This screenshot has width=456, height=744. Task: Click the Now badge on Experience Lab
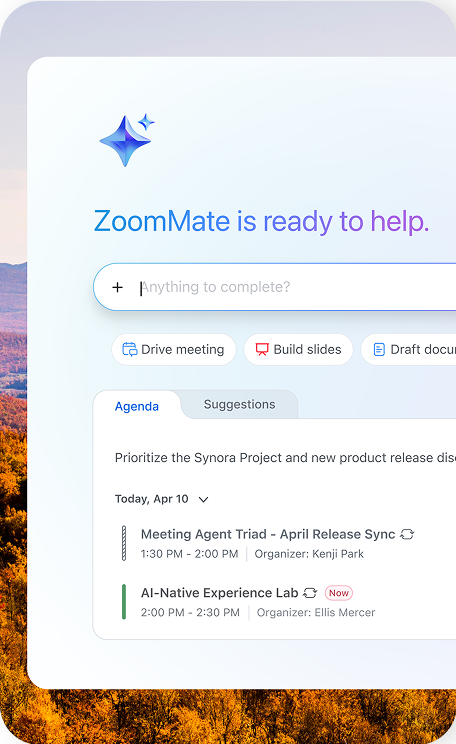(x=339, y=593)
